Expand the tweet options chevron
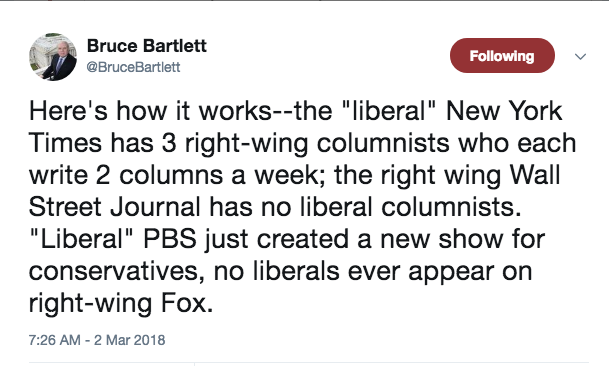This screenshot has height=366, width=609. pyautogui.click(x=580, y=57)
